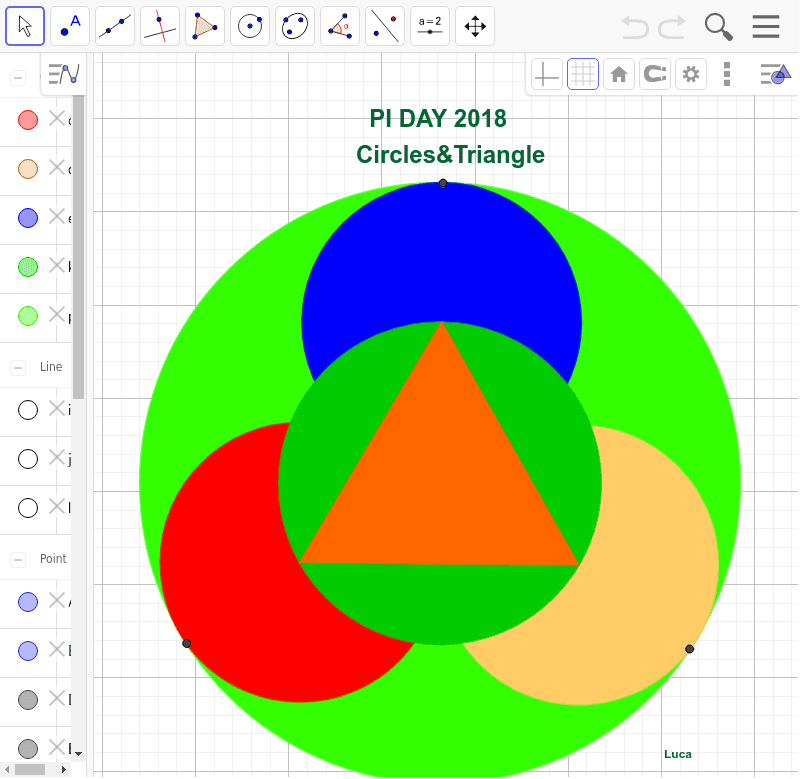Select the Circle with Center tool
This screenshot has height=779, width=800.
[249, 25]
